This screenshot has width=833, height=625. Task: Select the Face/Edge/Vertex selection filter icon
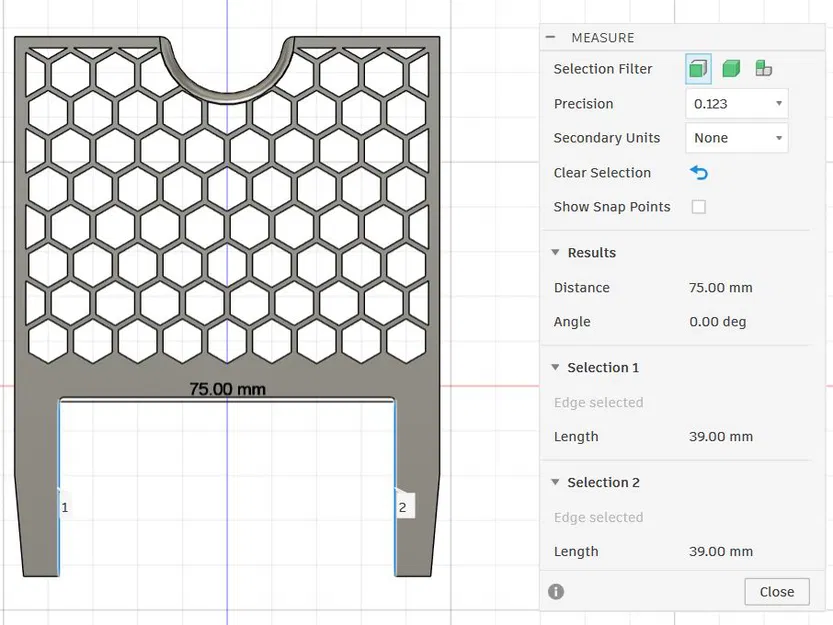coord(699,68)
